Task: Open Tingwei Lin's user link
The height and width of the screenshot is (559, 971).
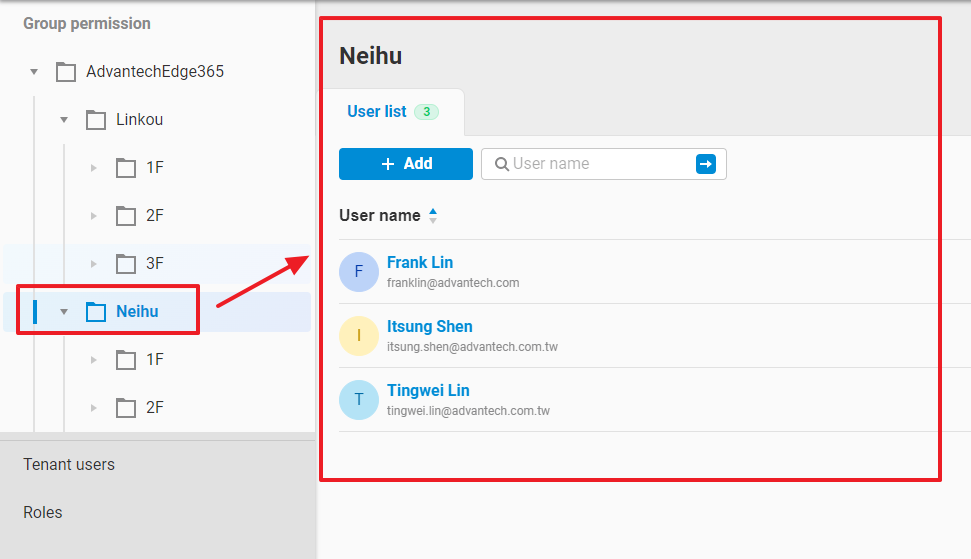Action: (428, 390)
